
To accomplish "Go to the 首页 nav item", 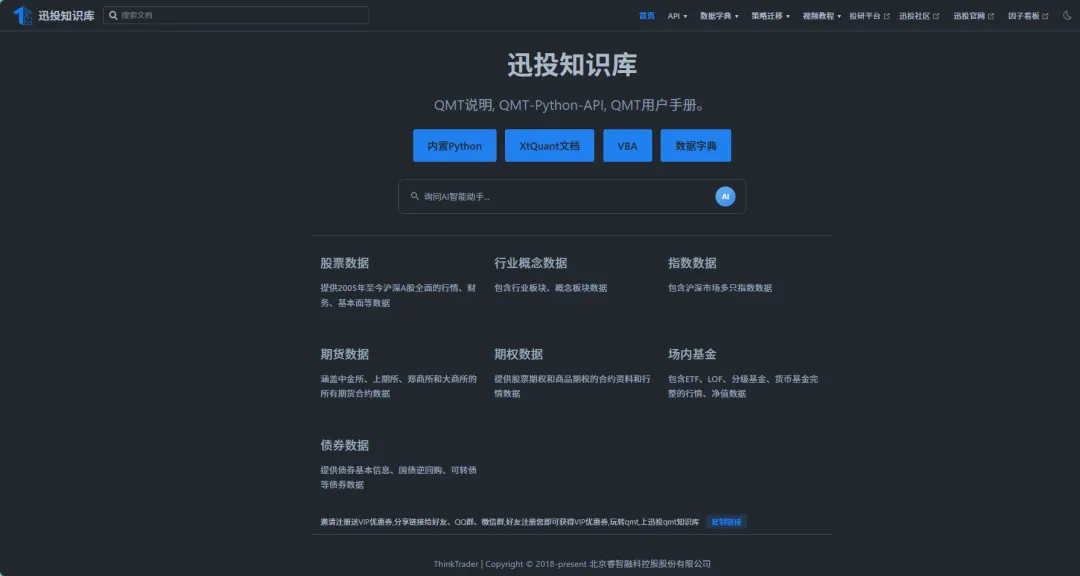I will (647, 16).
